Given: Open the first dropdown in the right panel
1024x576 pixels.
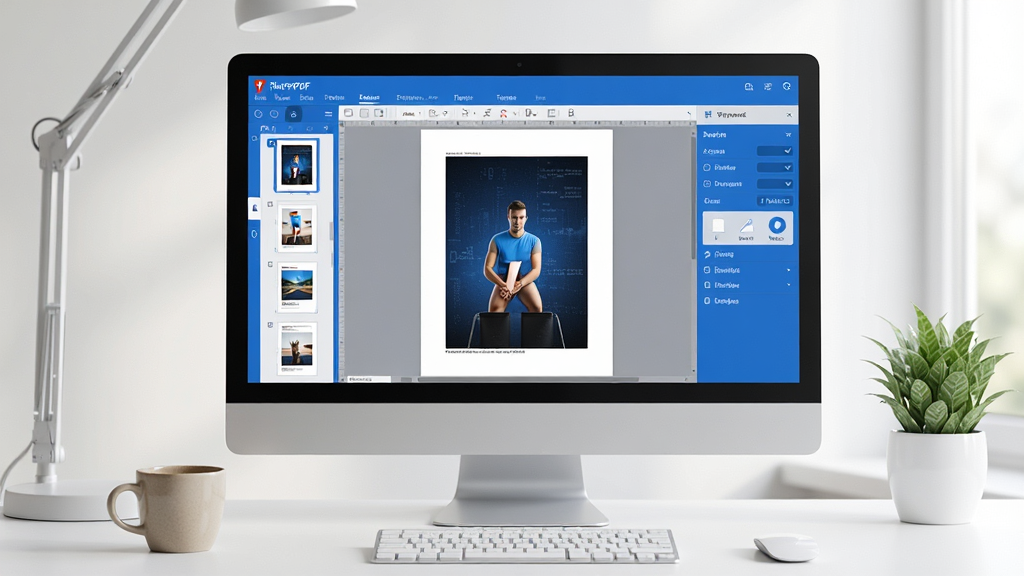Looking at the screenshot, I should tap(775, 151).
